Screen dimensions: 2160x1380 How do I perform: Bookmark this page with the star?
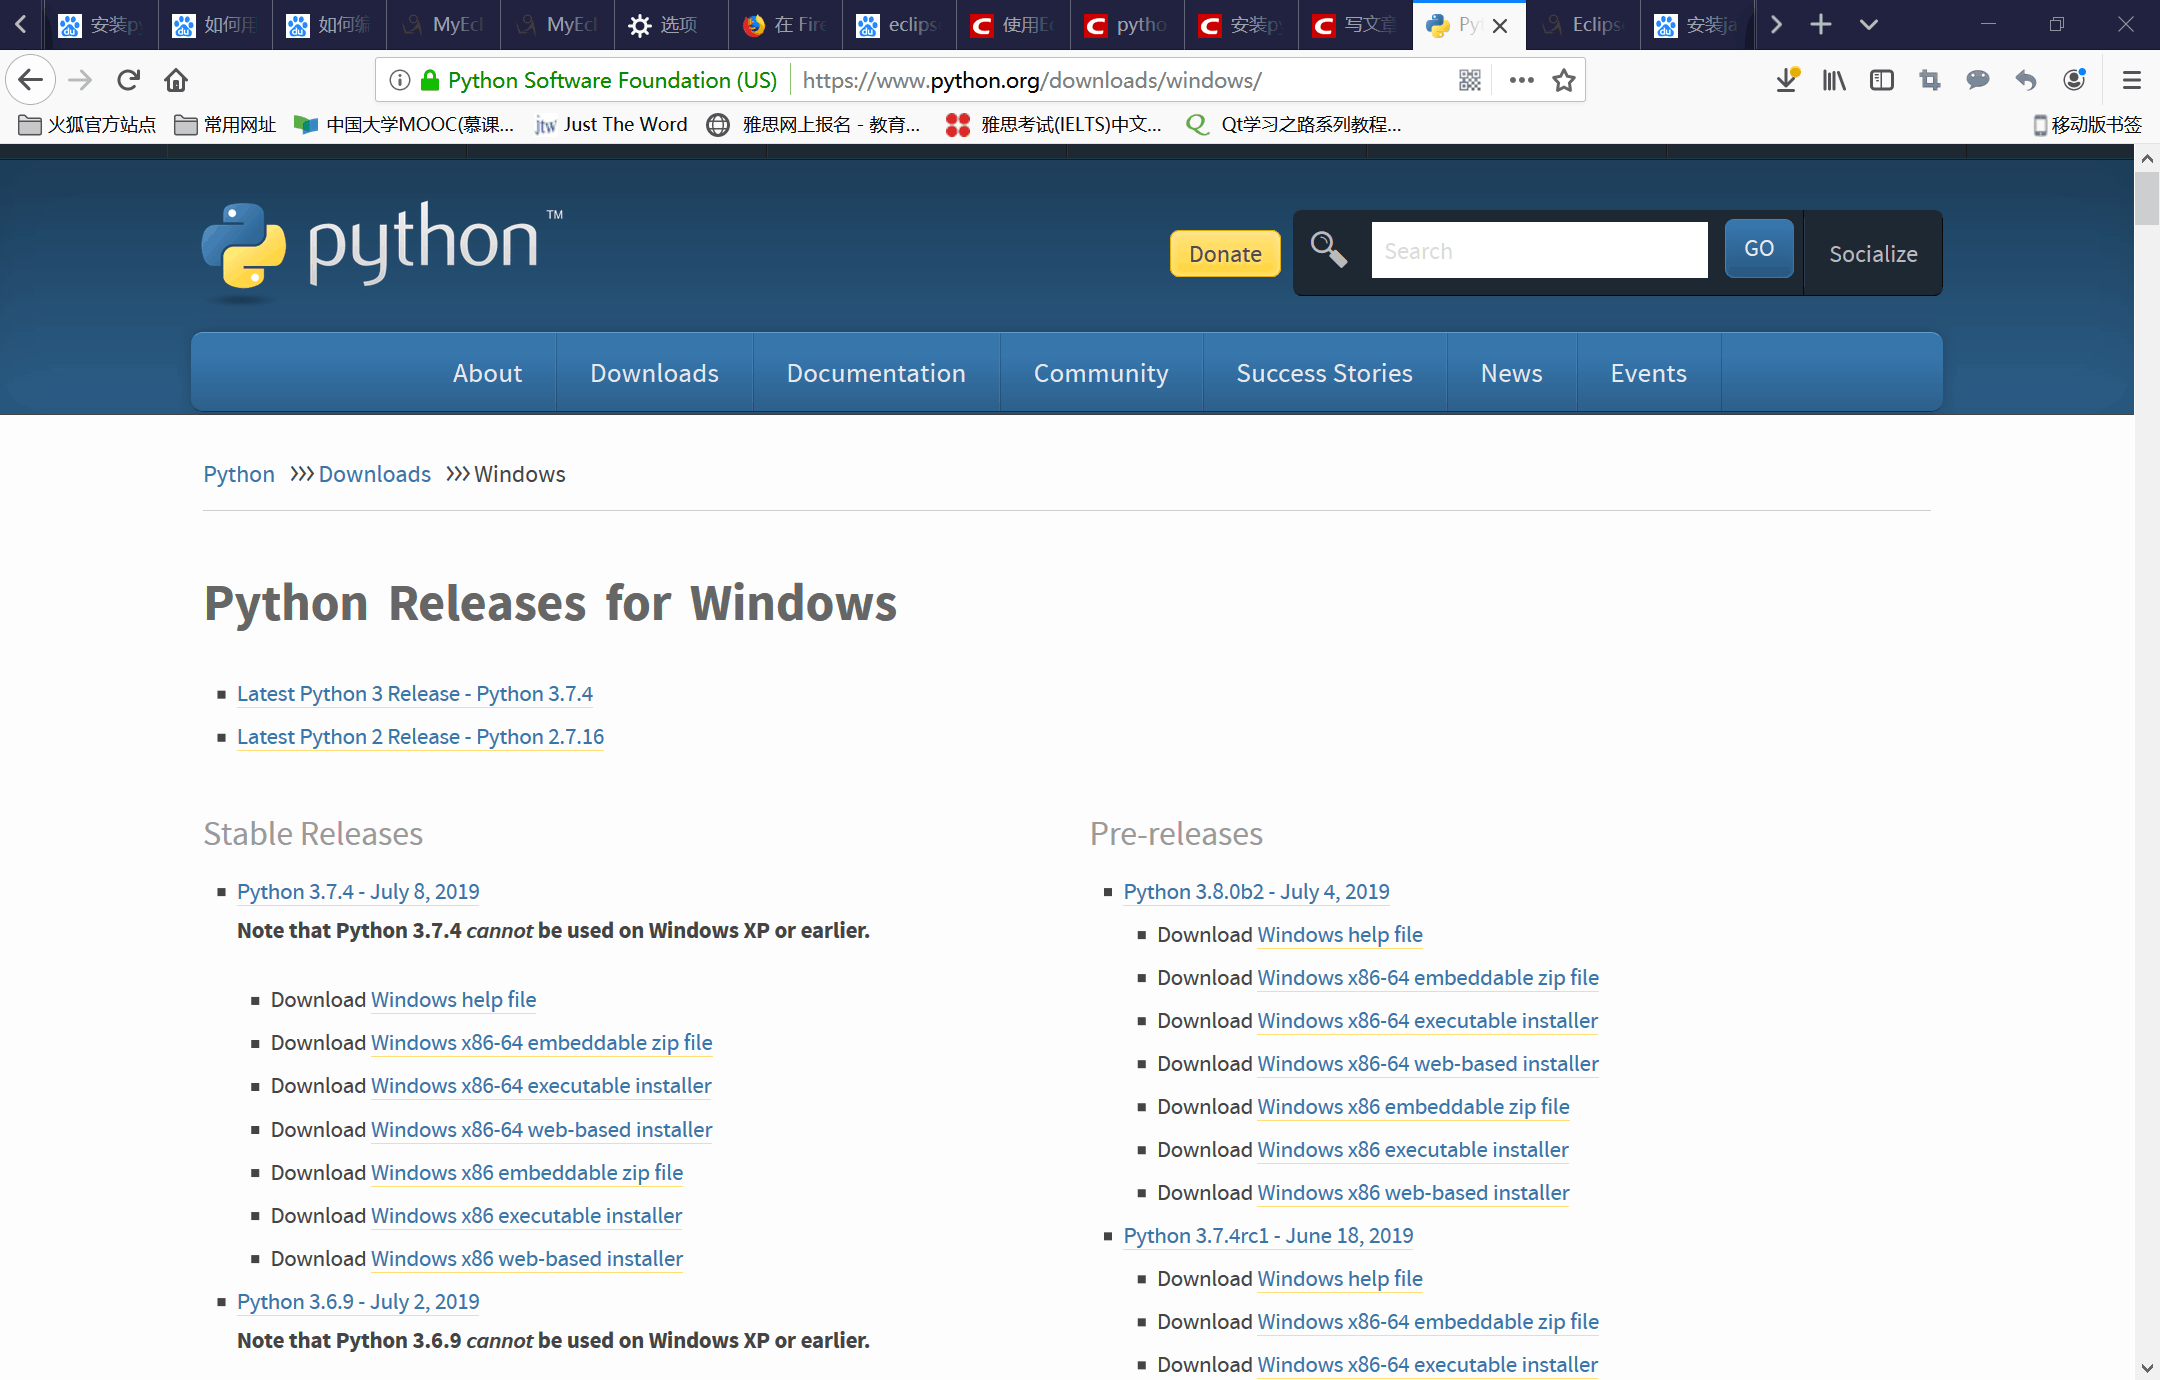point(1564,80)
